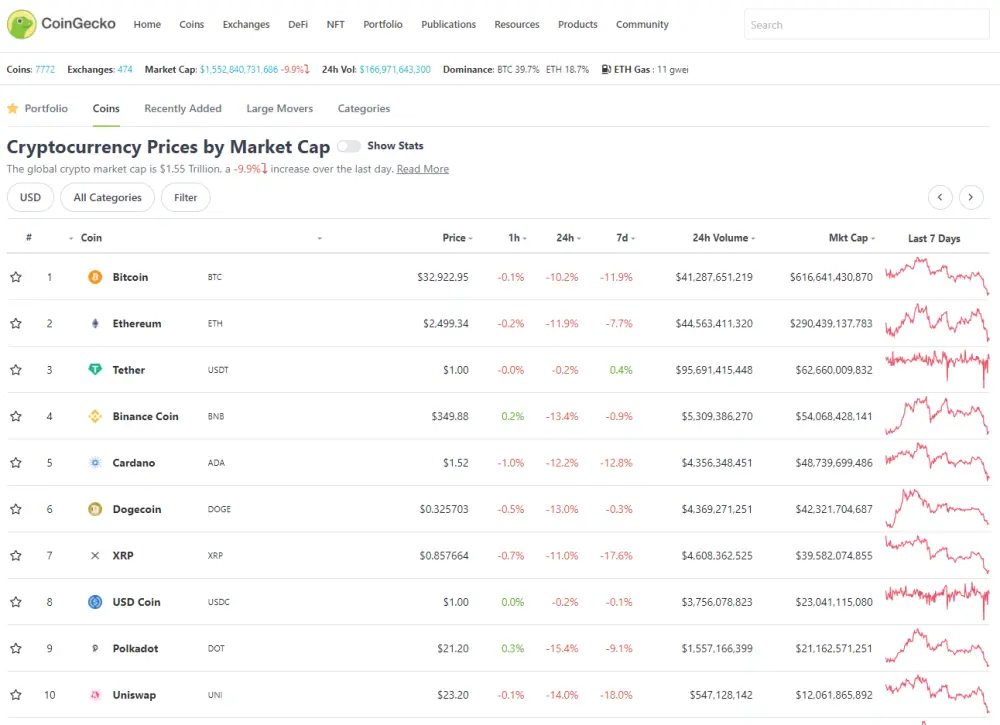Favorite XRP with its star

pyautogui.click(x=16, y=555)
